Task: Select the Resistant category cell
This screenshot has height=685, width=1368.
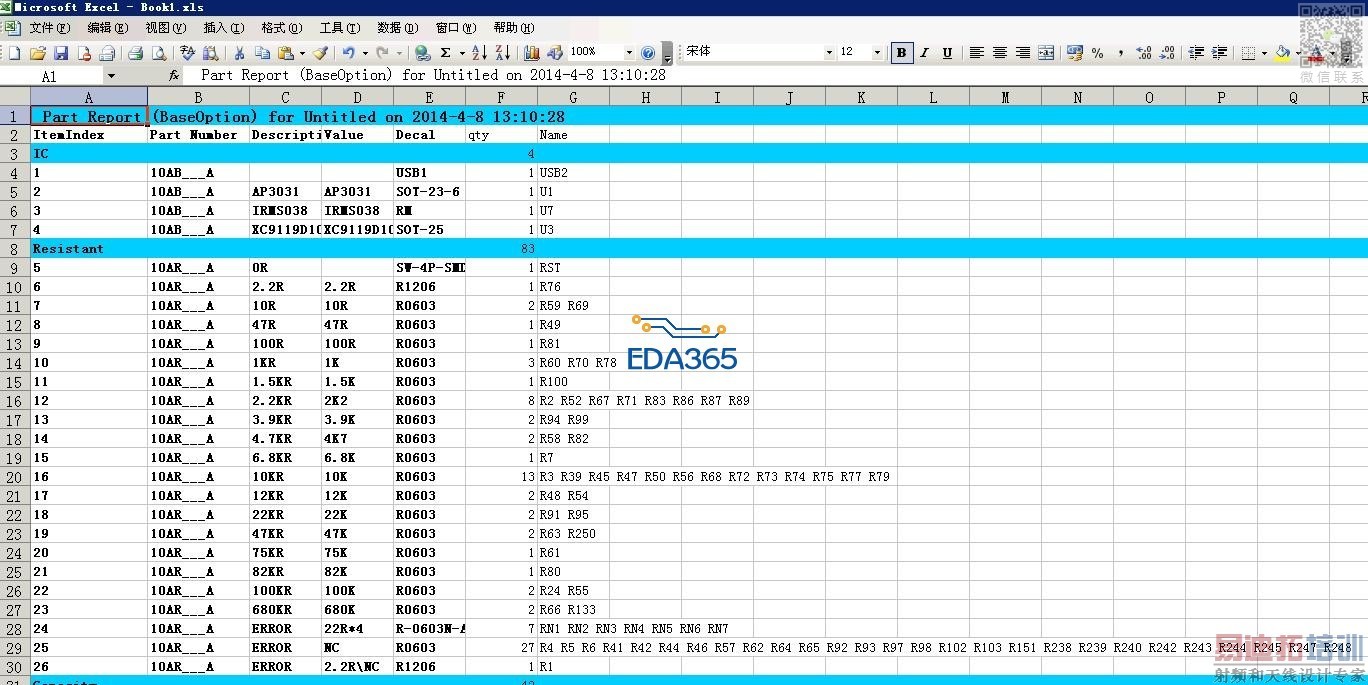Action: [89, 248]
